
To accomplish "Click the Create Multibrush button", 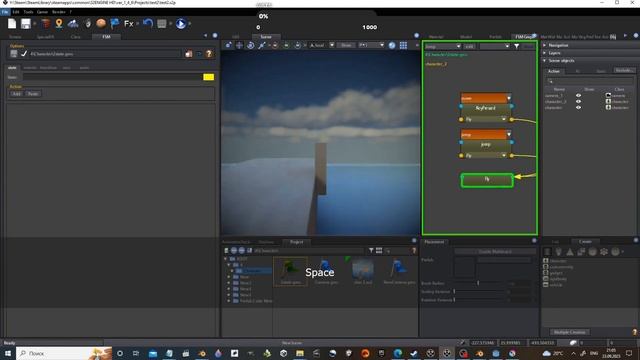I will coord(495,252).
